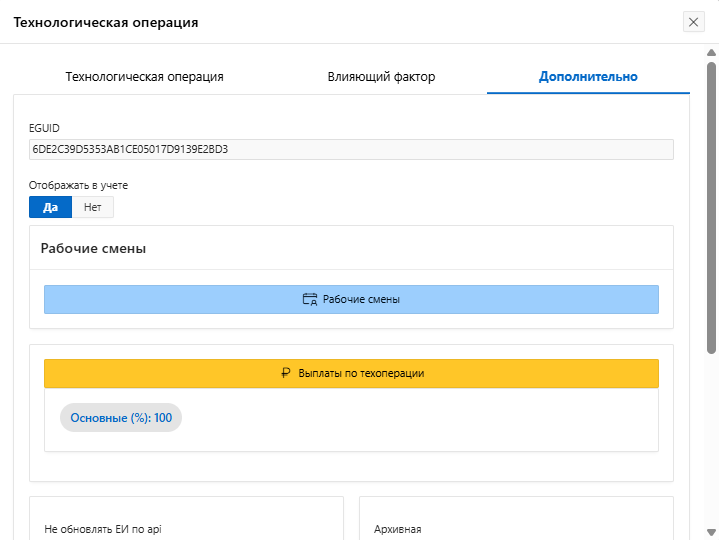The height and width of the screenshot is (540, 719).
Task: Switch to Технологическая операция tab
Action: (144, 76)
